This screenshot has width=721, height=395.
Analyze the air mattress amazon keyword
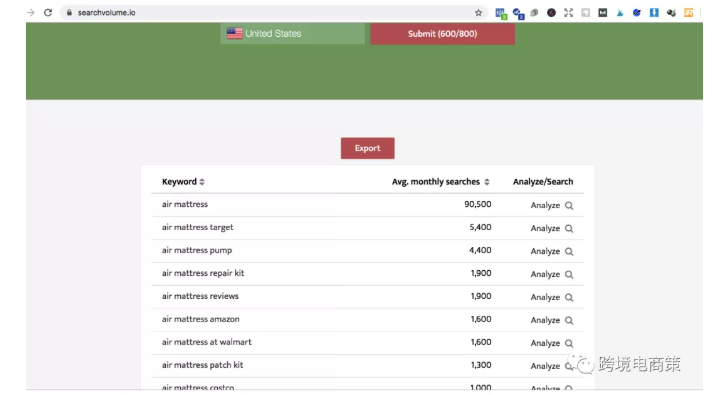pyautogui.click(x=545, y=321)
